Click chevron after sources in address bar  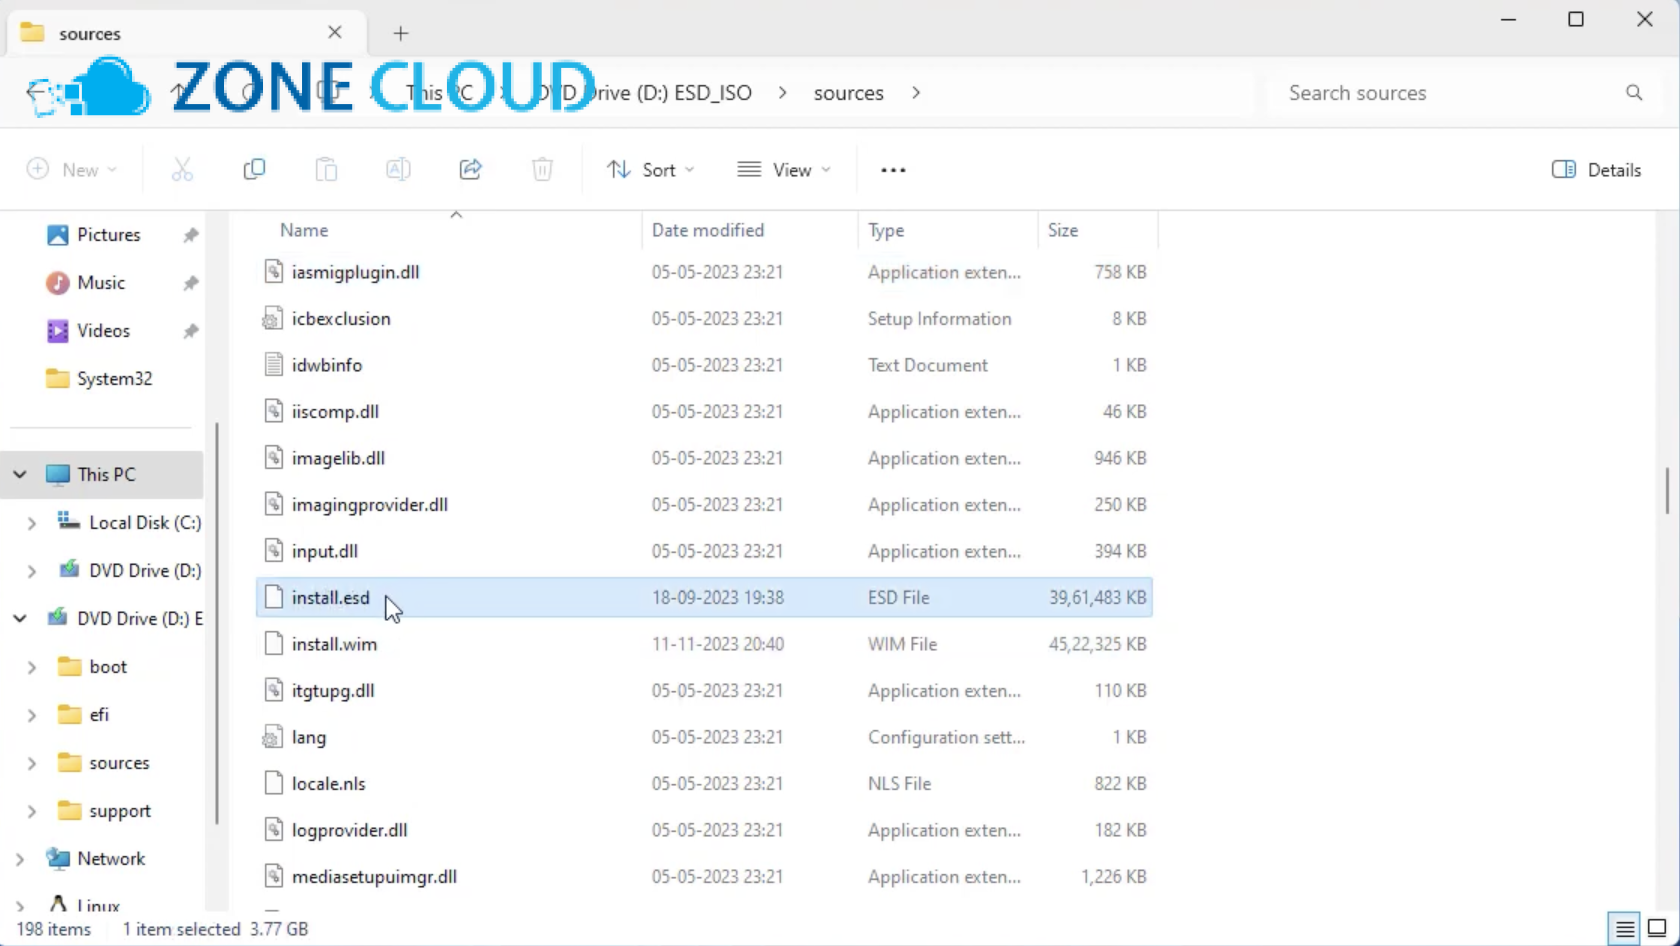coord(916,93)
